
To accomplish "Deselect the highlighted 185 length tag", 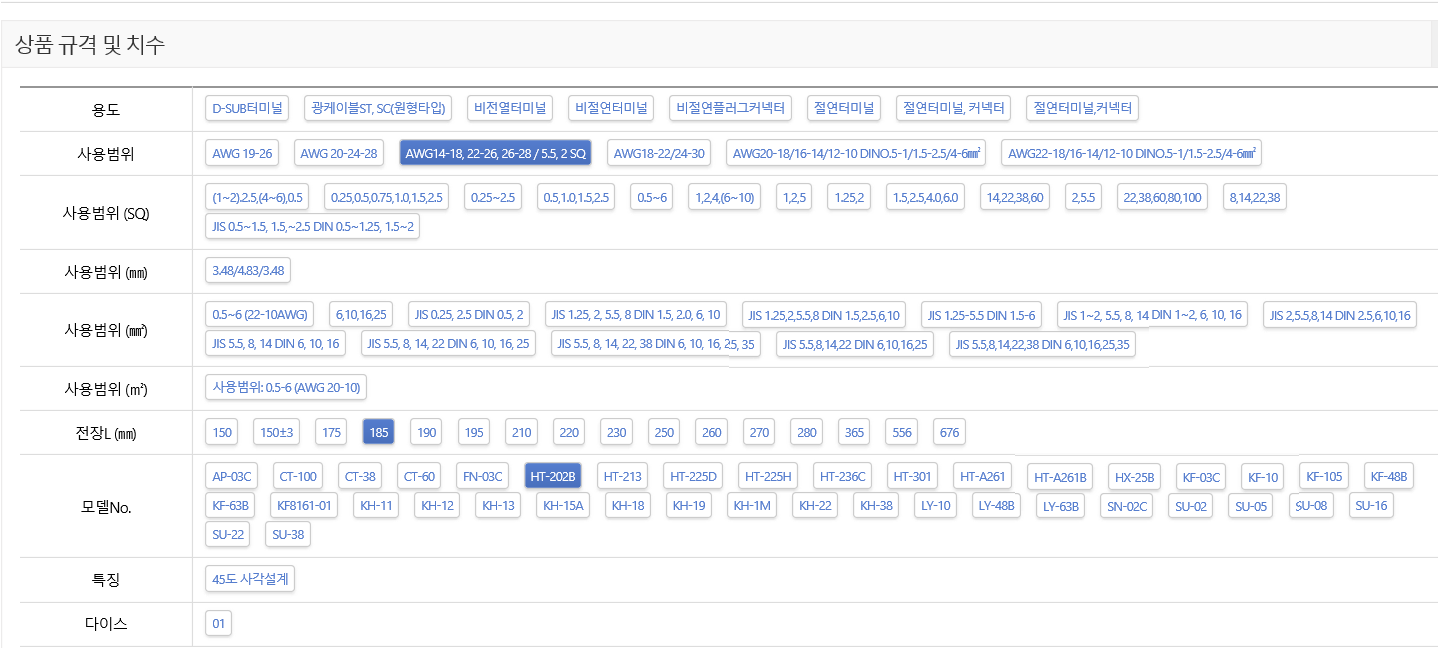I will coord(378,432).
